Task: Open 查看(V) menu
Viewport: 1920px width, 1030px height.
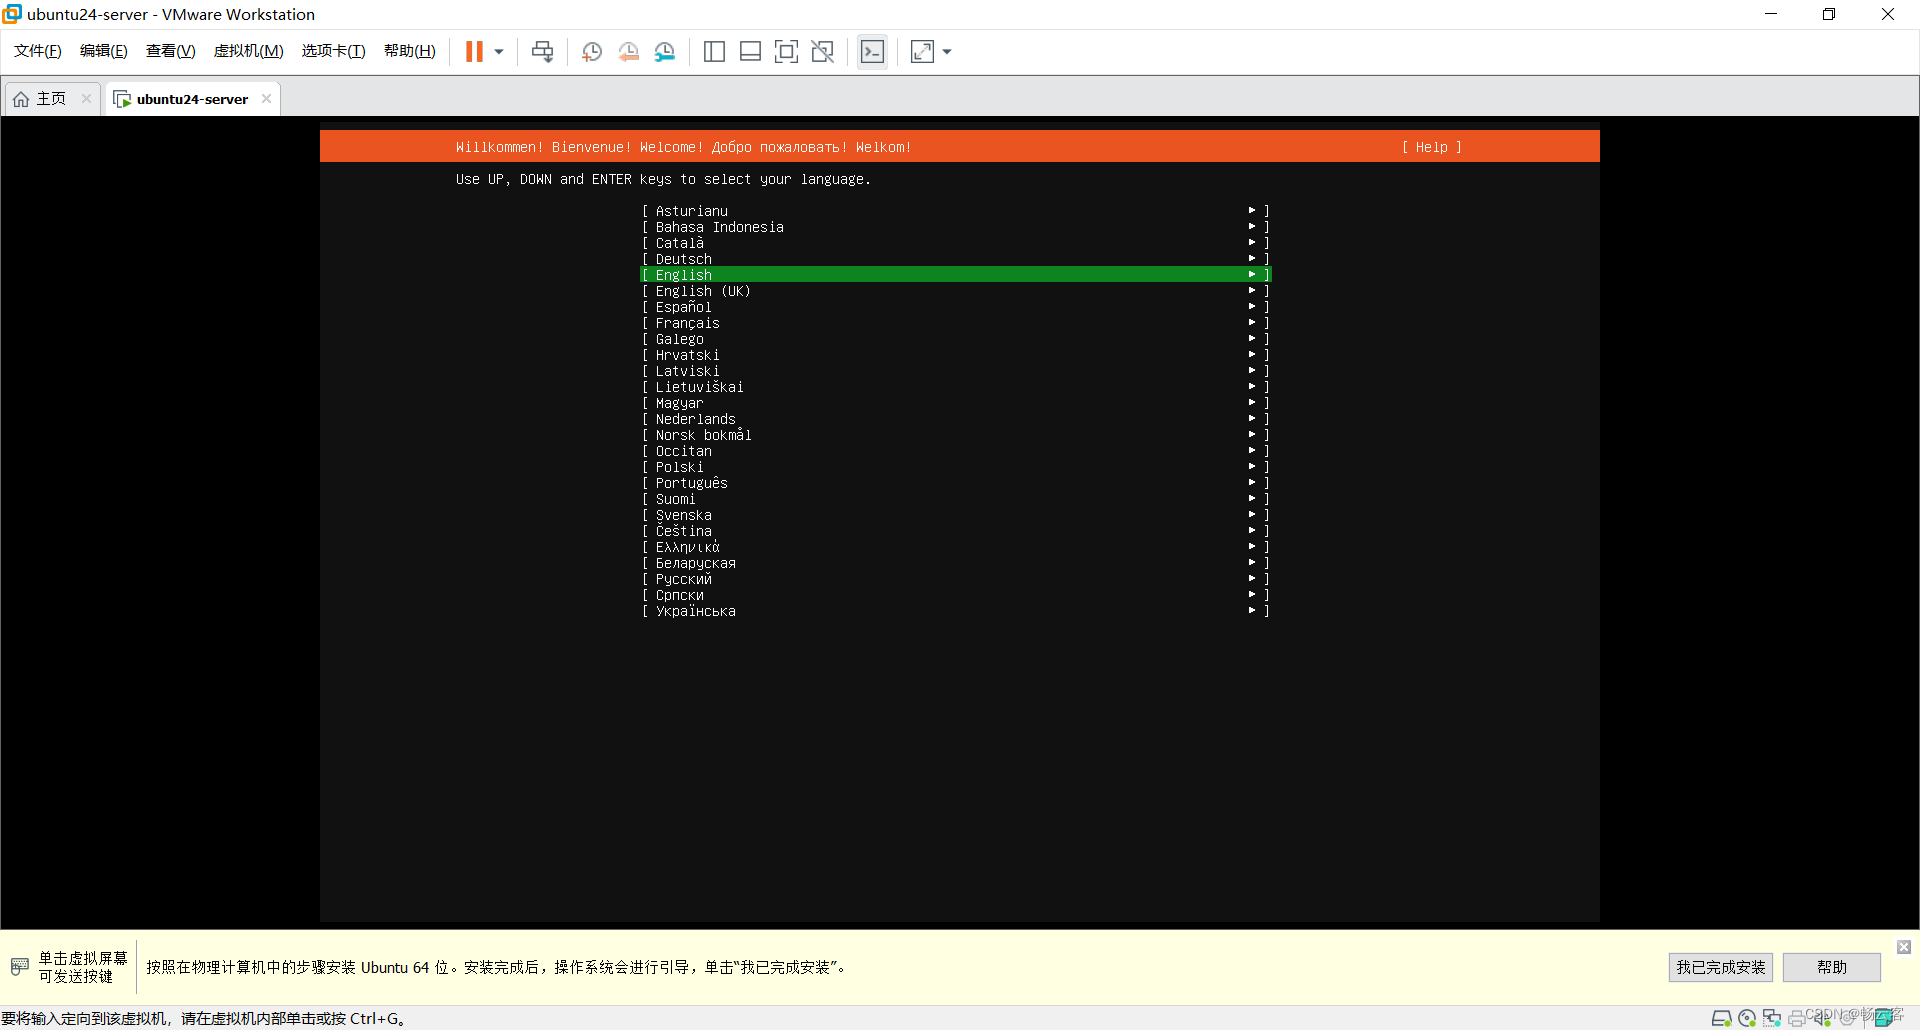Action: coord(171,51)
